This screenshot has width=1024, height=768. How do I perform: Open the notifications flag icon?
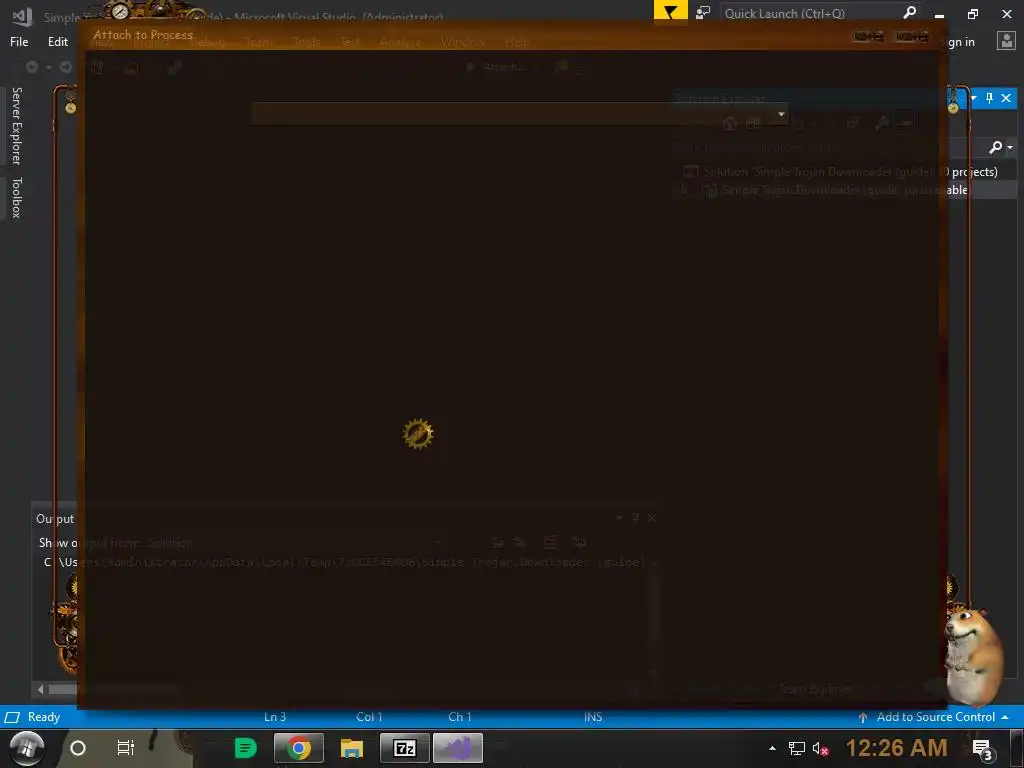point(671,12)
